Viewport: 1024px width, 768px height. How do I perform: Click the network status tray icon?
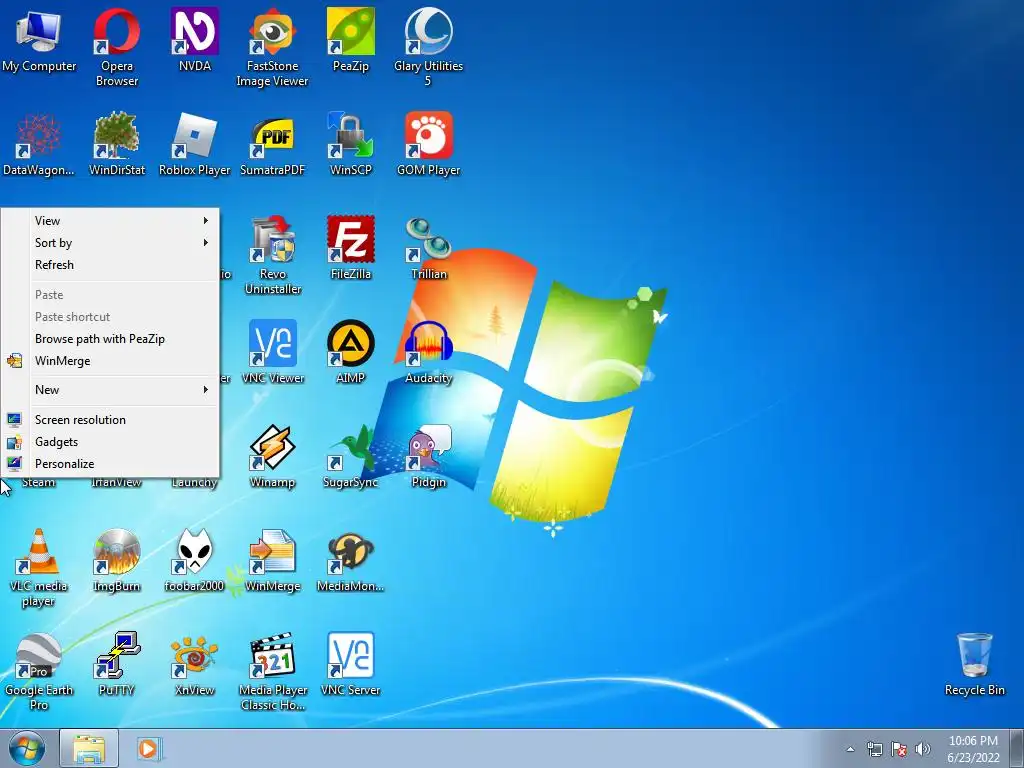click(874, 749)
